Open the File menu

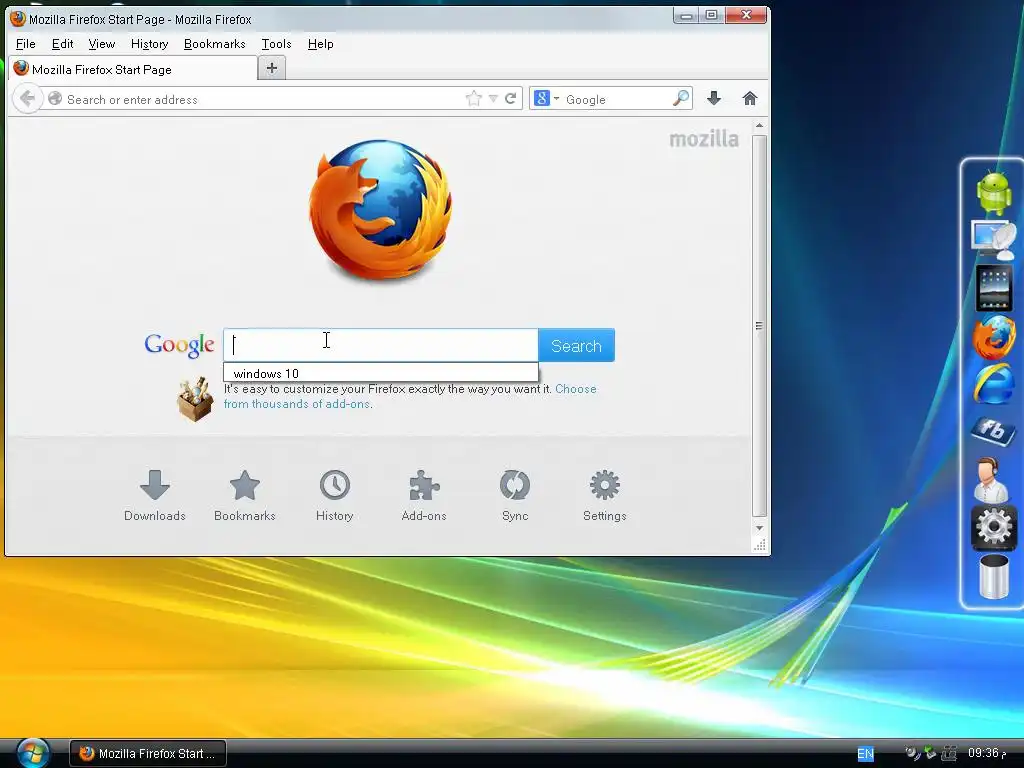pos(25,44)
